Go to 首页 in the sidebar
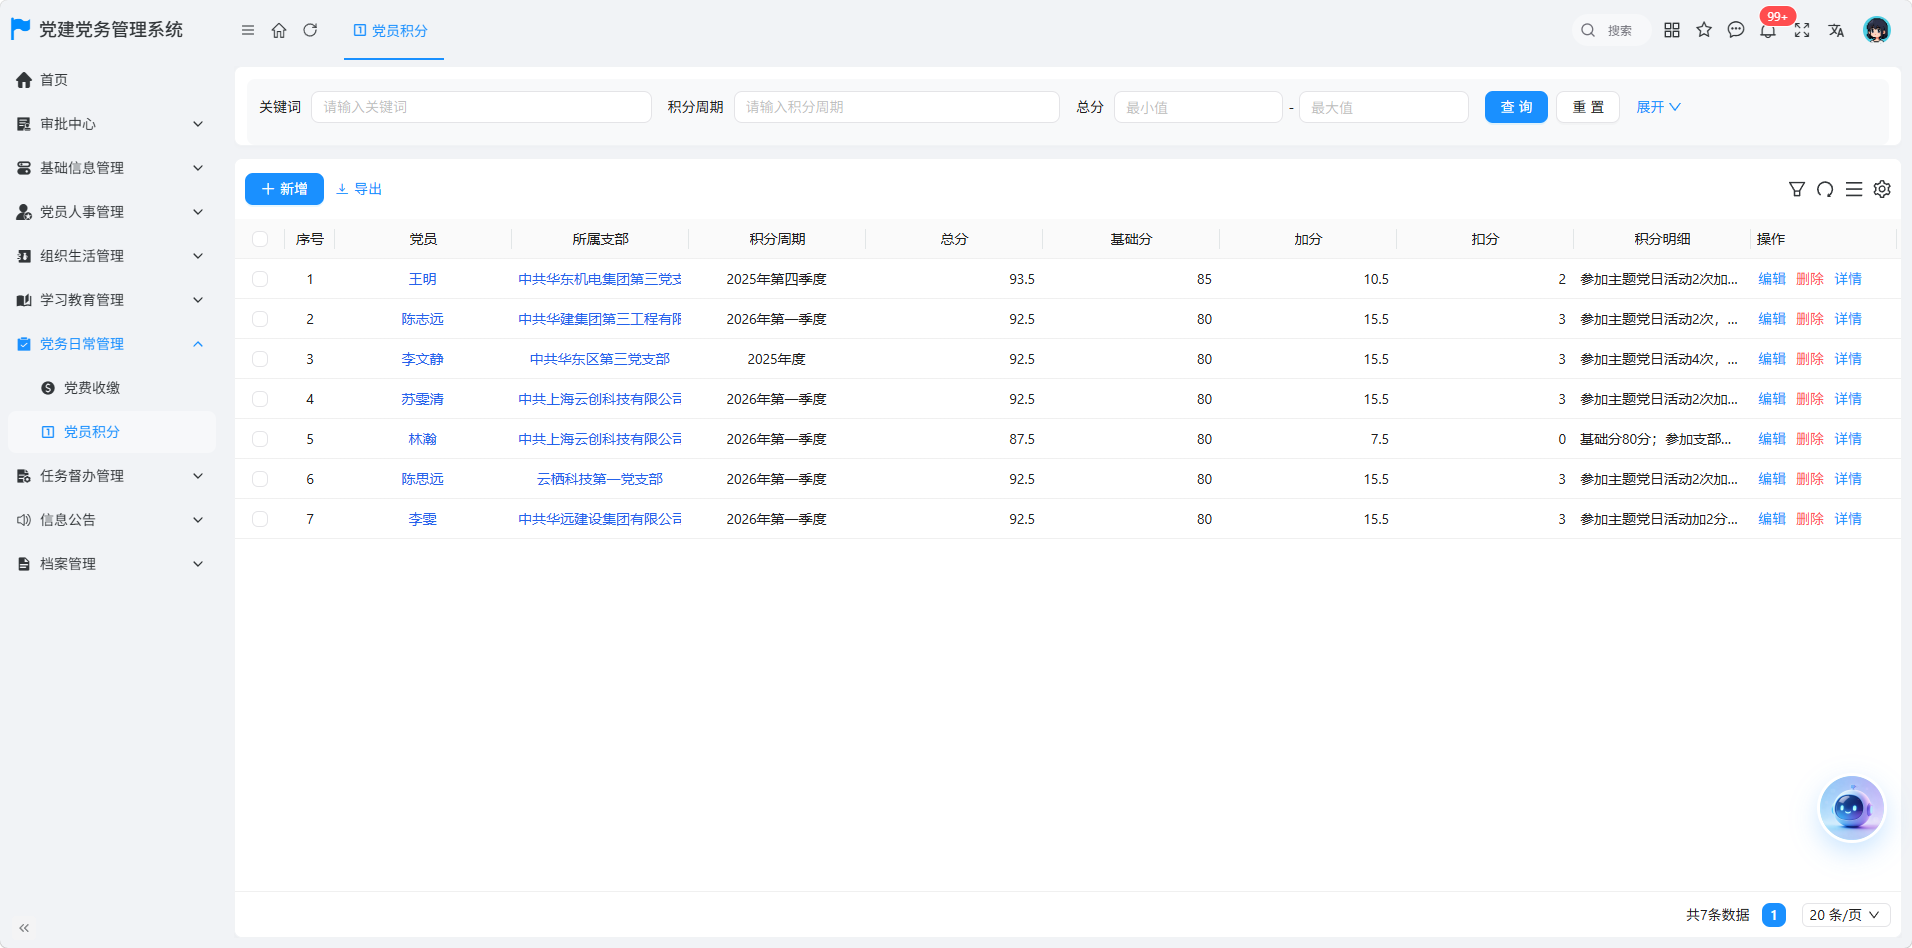Viewport: 1912px width, 948px height. click(x=111, y=80)
